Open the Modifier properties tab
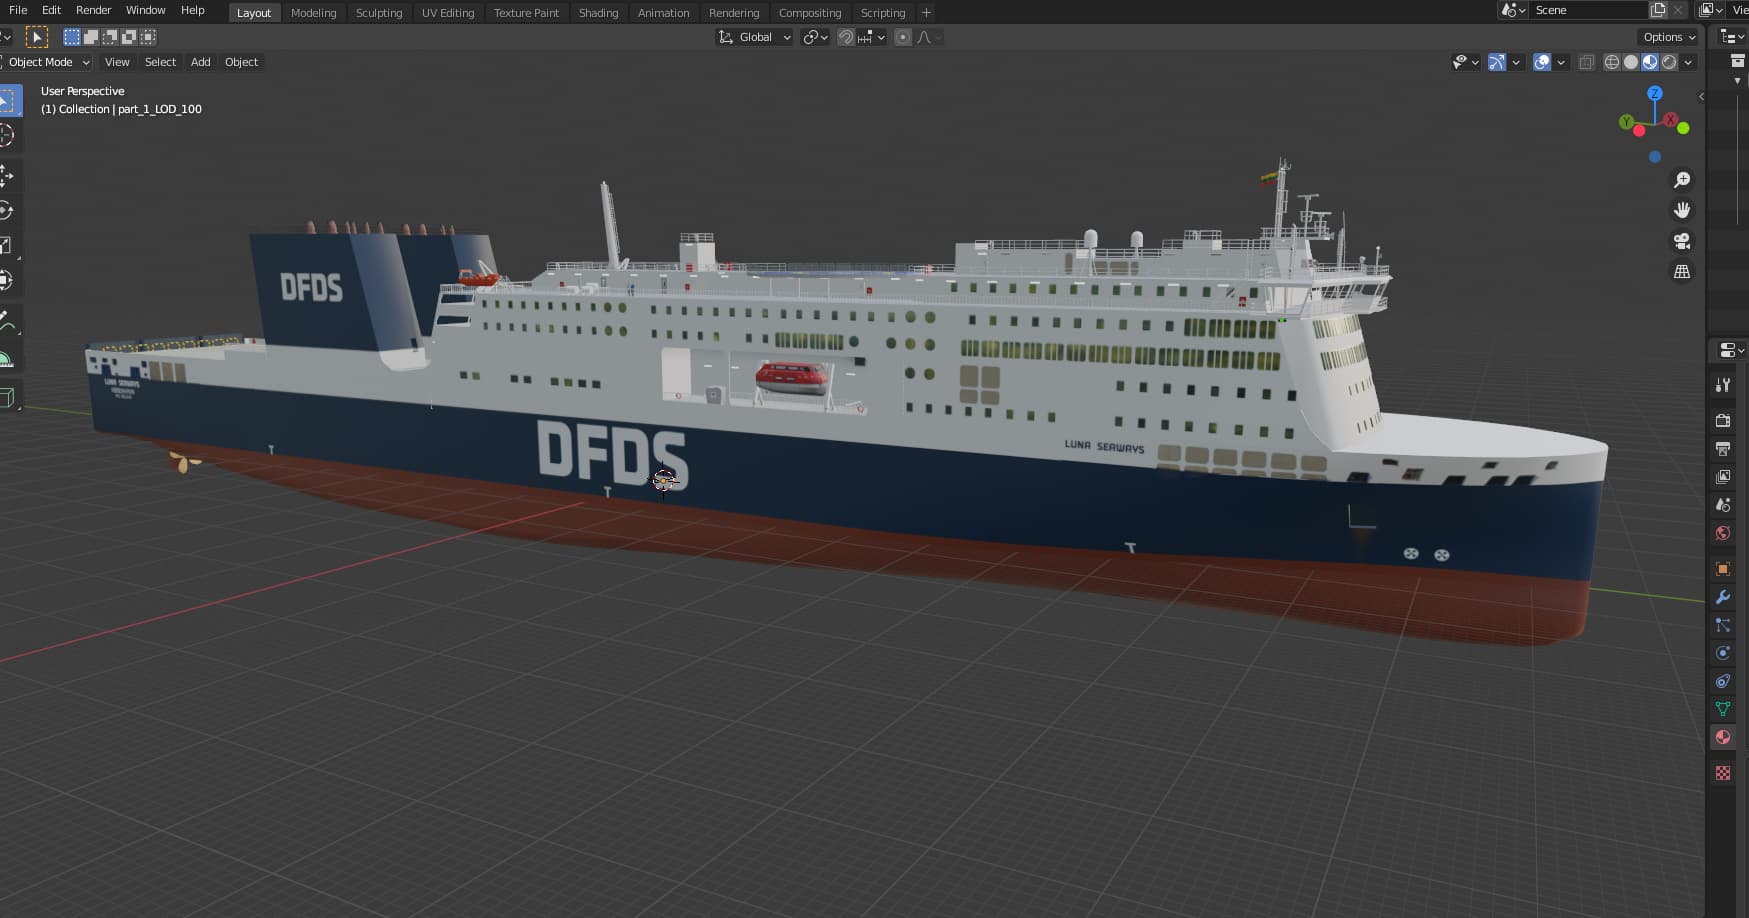 (x=1723, y=597)
